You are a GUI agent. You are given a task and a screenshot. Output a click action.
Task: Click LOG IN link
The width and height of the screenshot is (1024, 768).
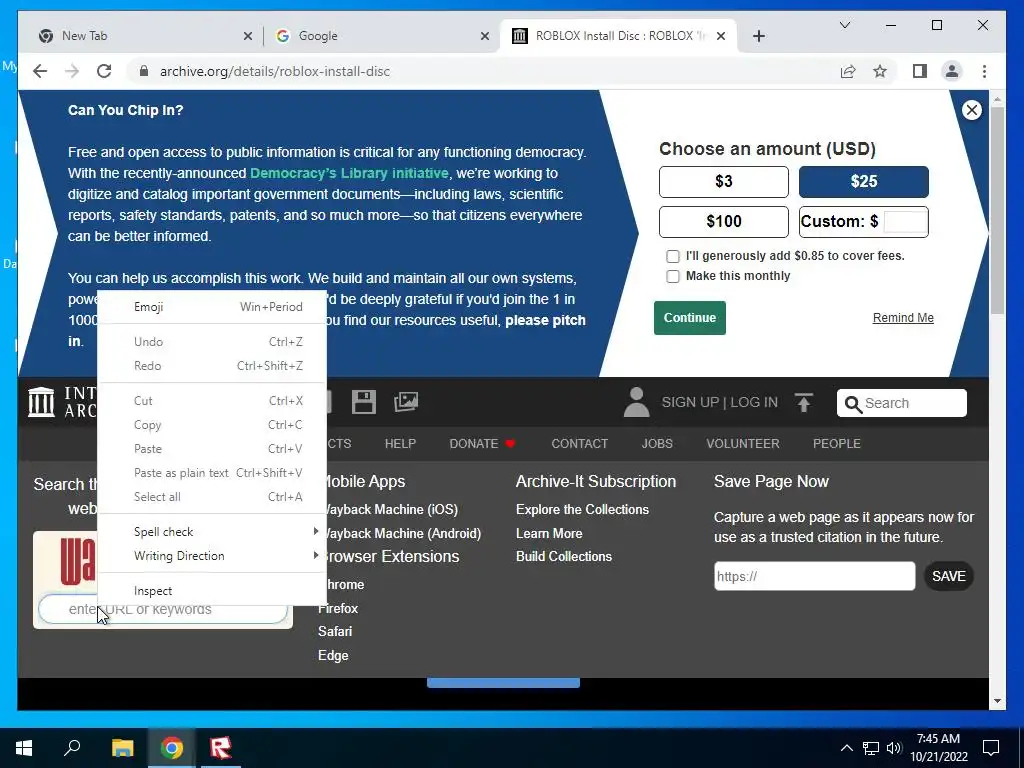point(754,402)
